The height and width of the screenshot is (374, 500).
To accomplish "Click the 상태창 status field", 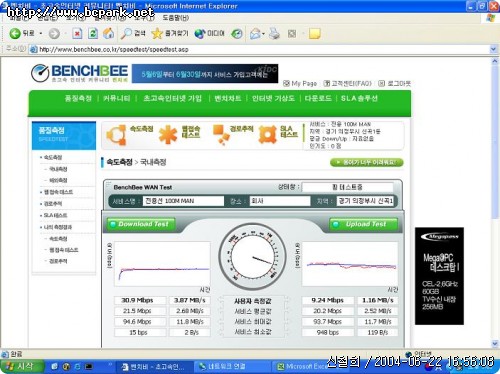I will pos(347,187).
